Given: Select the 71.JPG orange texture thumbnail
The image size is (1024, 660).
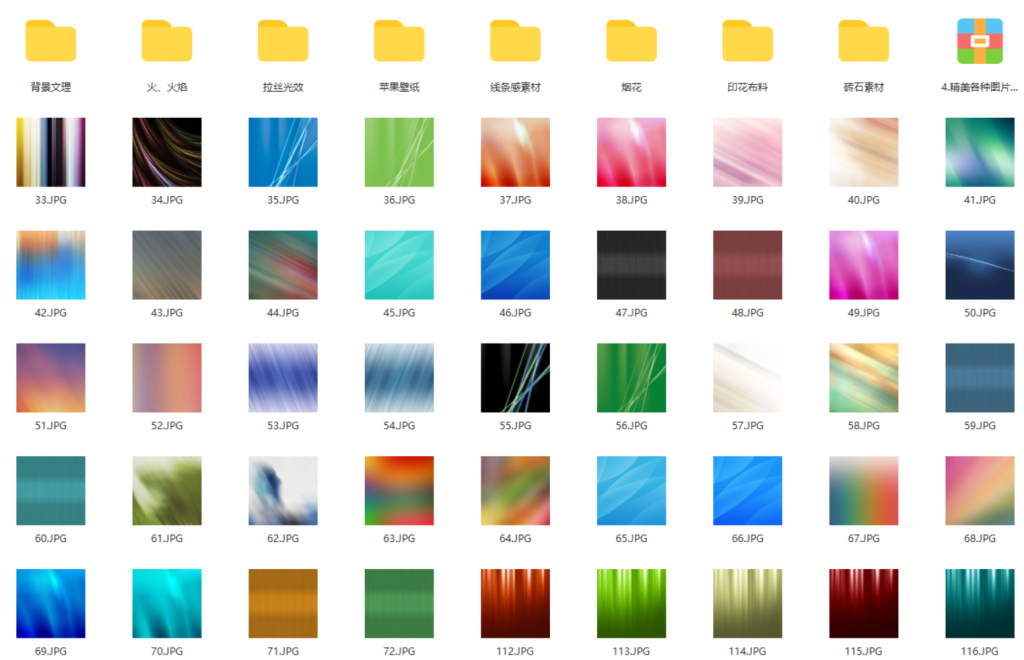Looking at the screenshot, I should point(282,603).
